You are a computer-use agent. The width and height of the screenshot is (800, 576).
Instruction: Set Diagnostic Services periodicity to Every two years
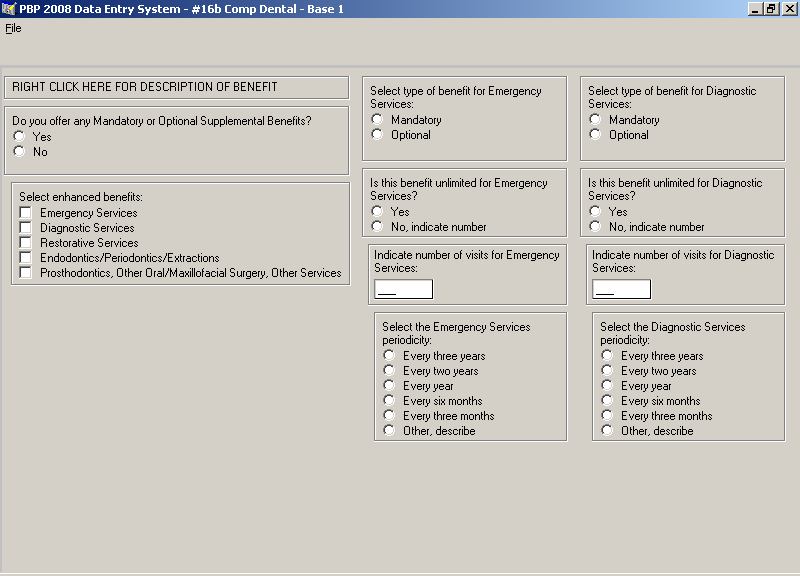pyautogui.click(x=607, y=370)
